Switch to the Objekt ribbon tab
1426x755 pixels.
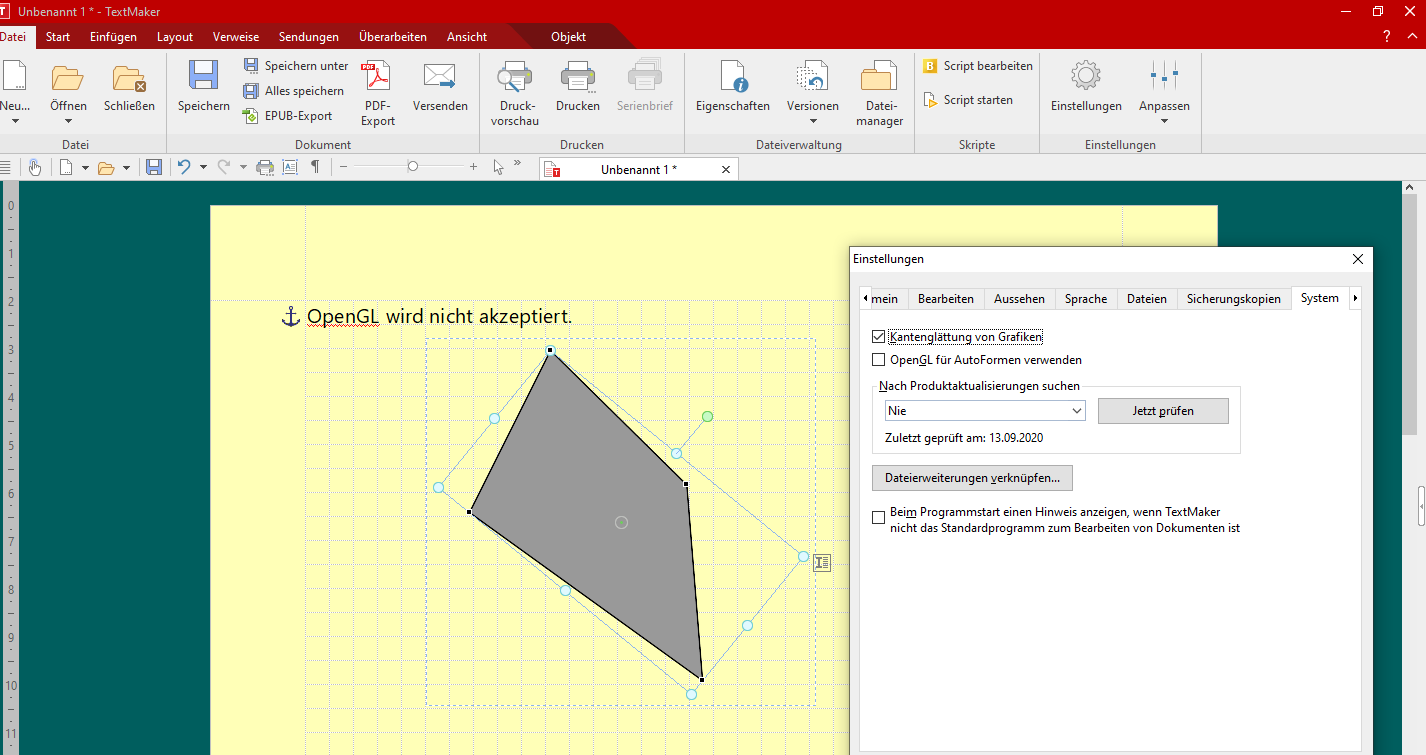coord(569,37)
